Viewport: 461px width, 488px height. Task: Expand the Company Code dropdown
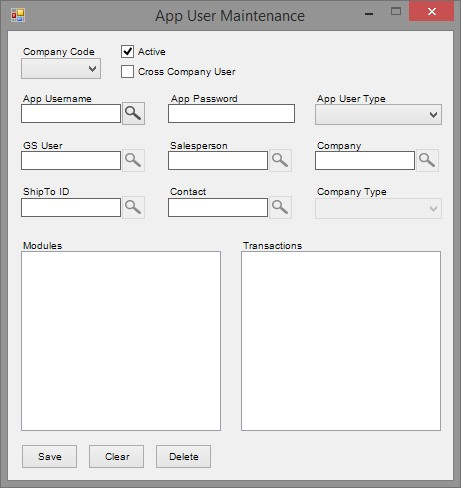(61, 69)
